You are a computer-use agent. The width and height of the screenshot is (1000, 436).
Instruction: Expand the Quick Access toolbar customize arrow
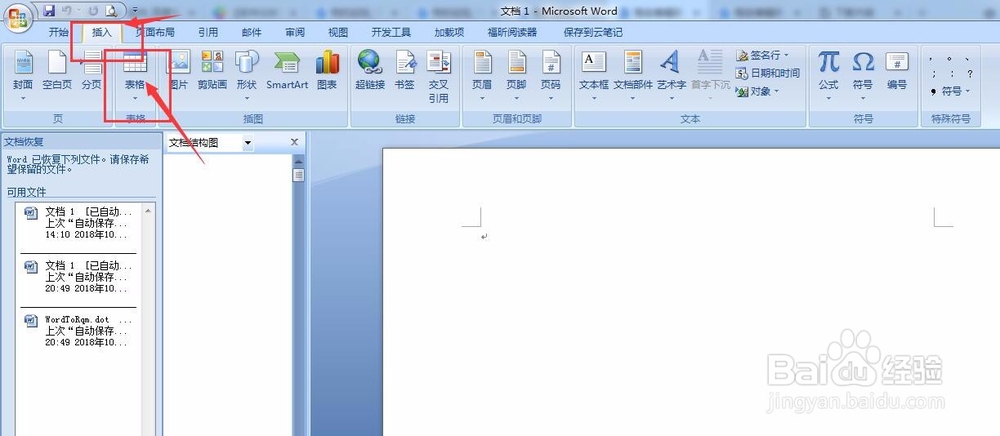135,10
